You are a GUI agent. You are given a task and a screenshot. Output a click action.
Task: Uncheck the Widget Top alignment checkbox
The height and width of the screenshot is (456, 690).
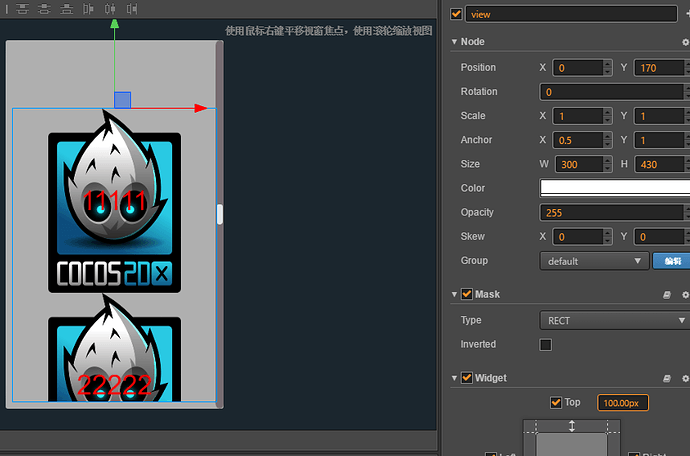coord(556,402)
